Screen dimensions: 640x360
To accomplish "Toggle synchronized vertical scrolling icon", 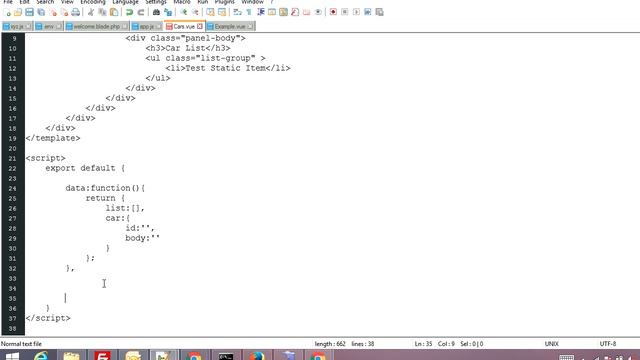I will pos(210,12).
